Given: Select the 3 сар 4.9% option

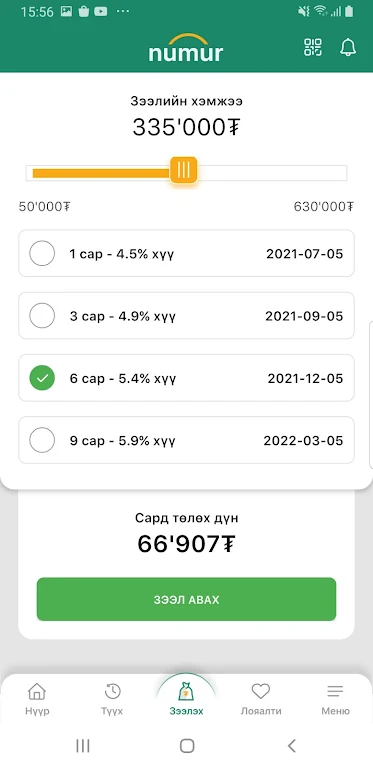Looking at the screenshot, I should (186, 315).
